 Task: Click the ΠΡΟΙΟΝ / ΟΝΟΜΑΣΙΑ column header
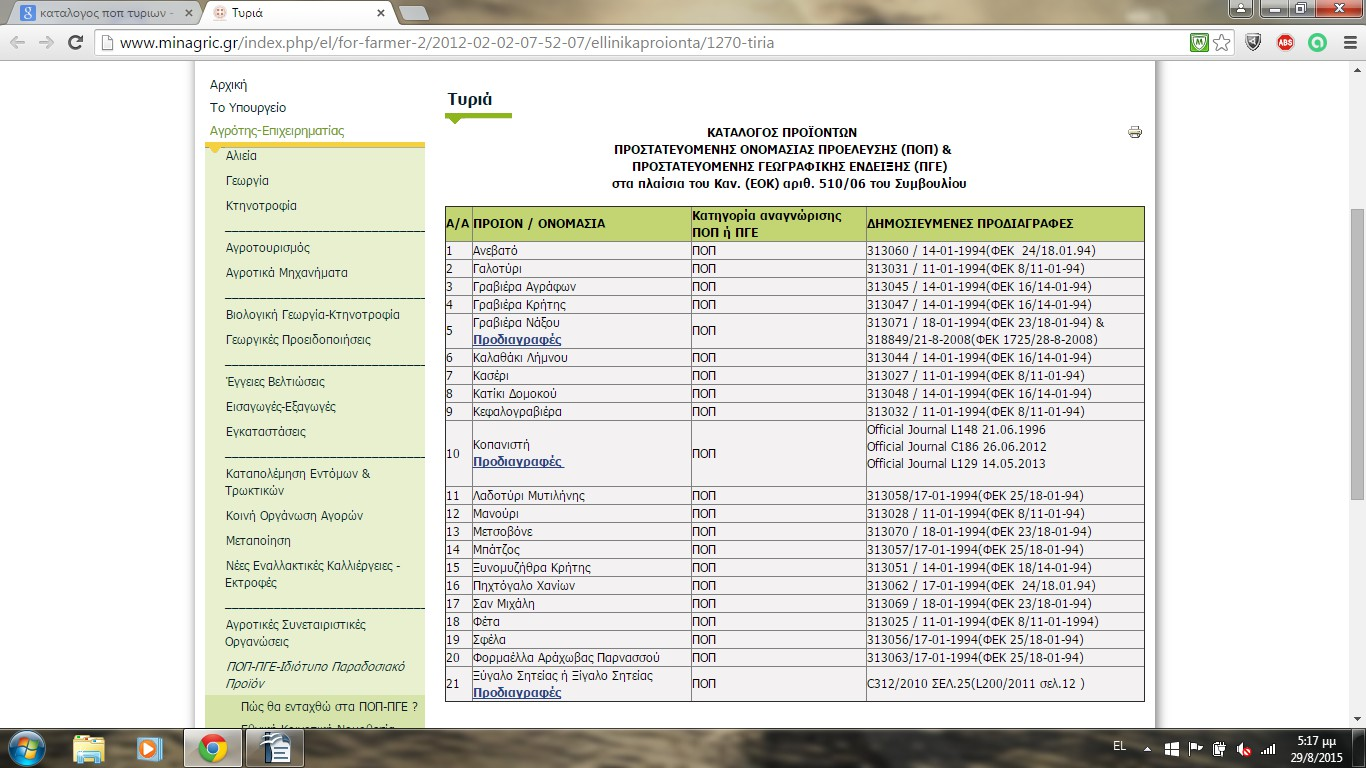pyautogui.click(x=581, y=224)
